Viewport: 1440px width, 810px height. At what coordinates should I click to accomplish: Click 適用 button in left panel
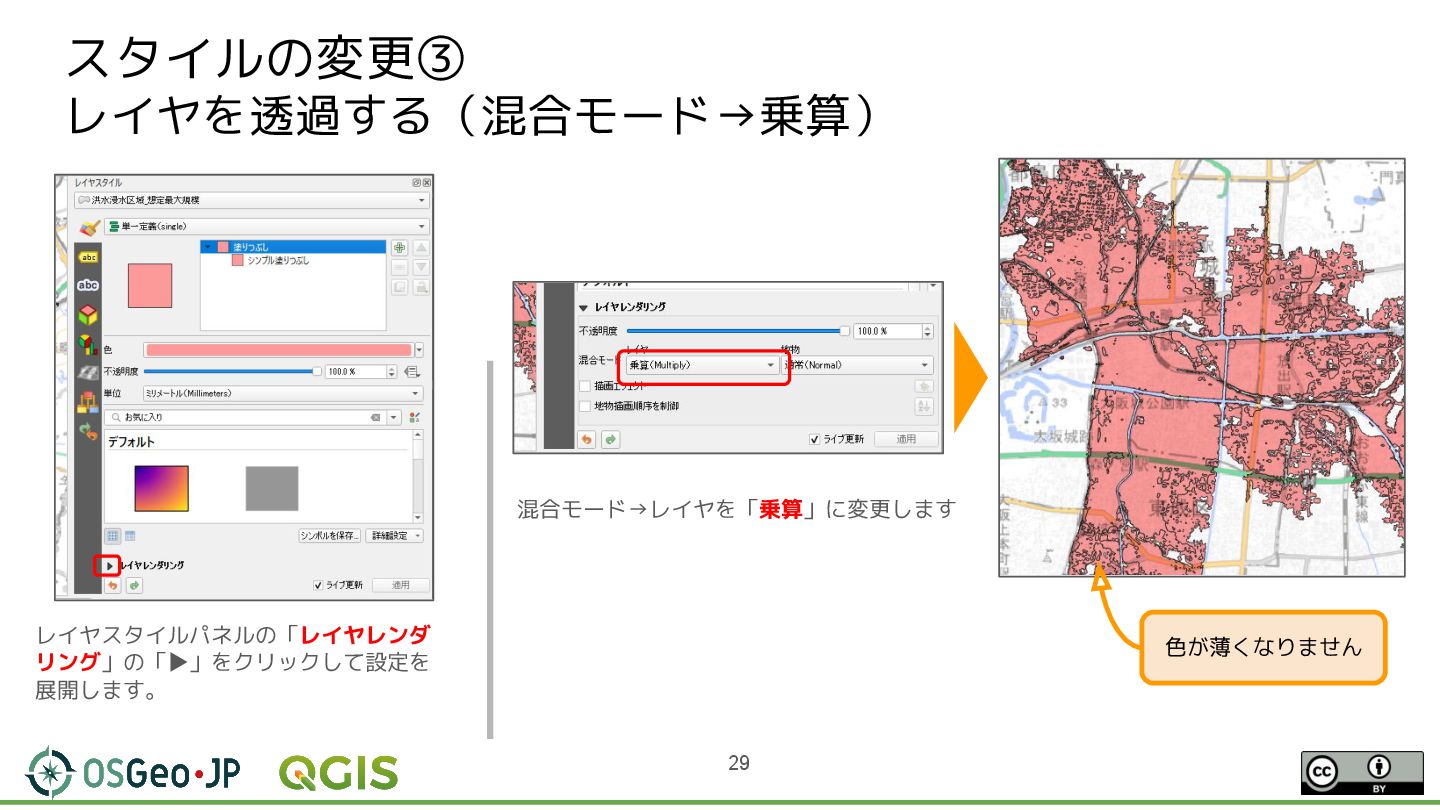401,586
